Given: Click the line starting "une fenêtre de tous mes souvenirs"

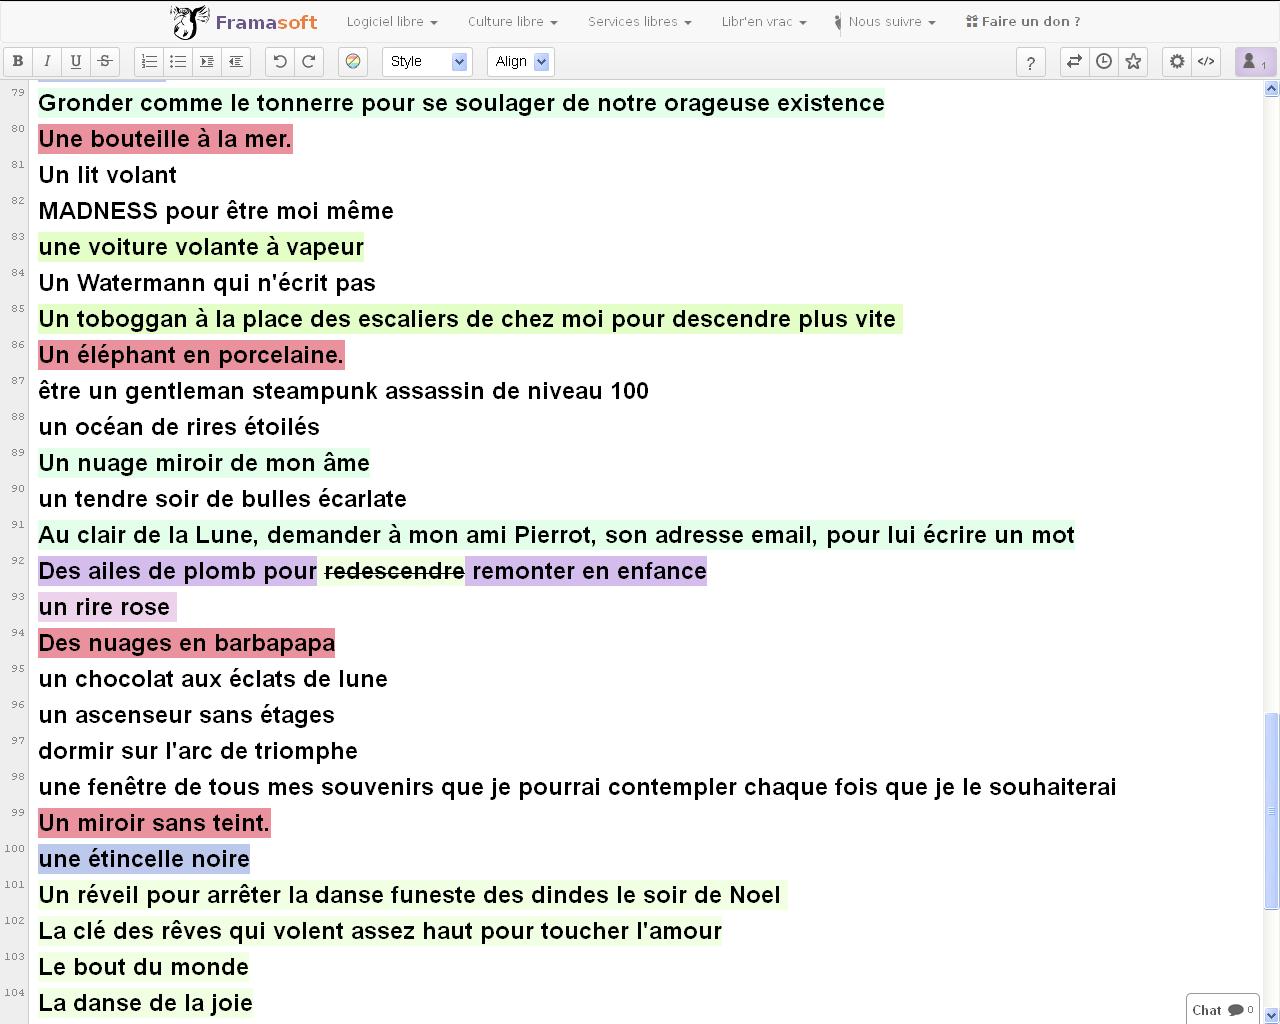Looking at the screenshot, I should pos(578,787).
